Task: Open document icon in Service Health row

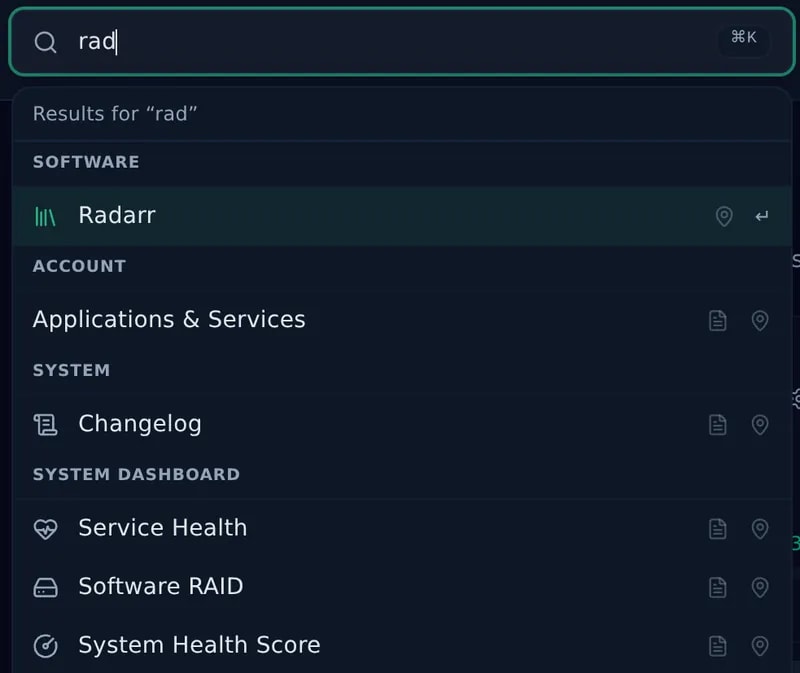Action: click(x=718, y=529)
